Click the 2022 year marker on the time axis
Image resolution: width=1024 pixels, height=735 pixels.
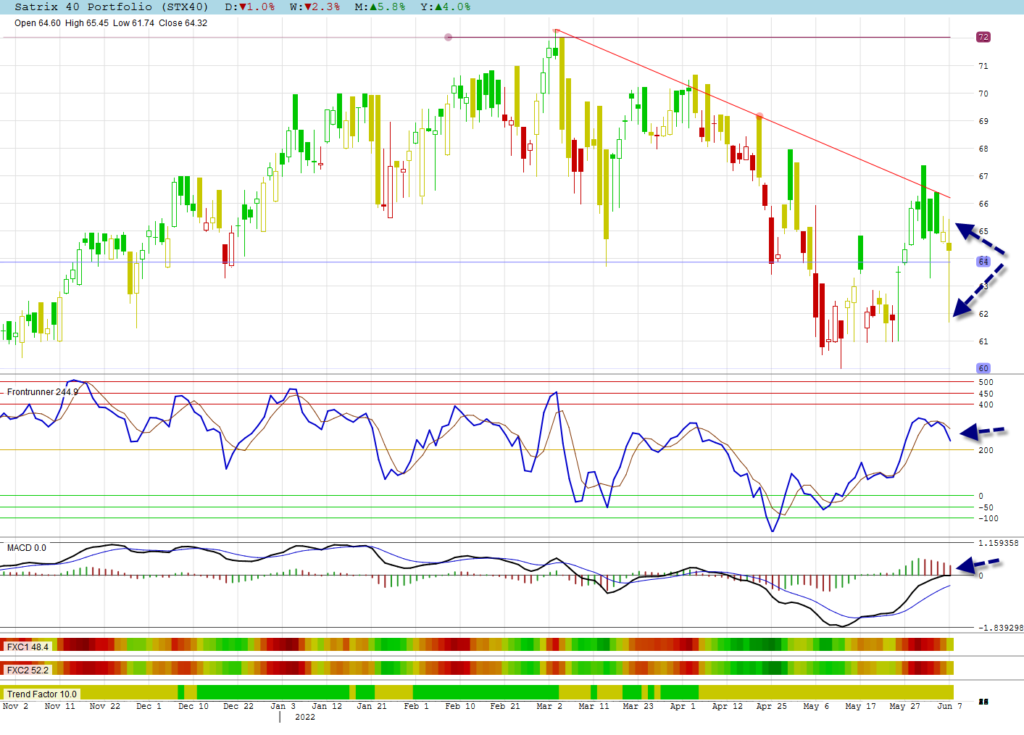coord(305,717)
